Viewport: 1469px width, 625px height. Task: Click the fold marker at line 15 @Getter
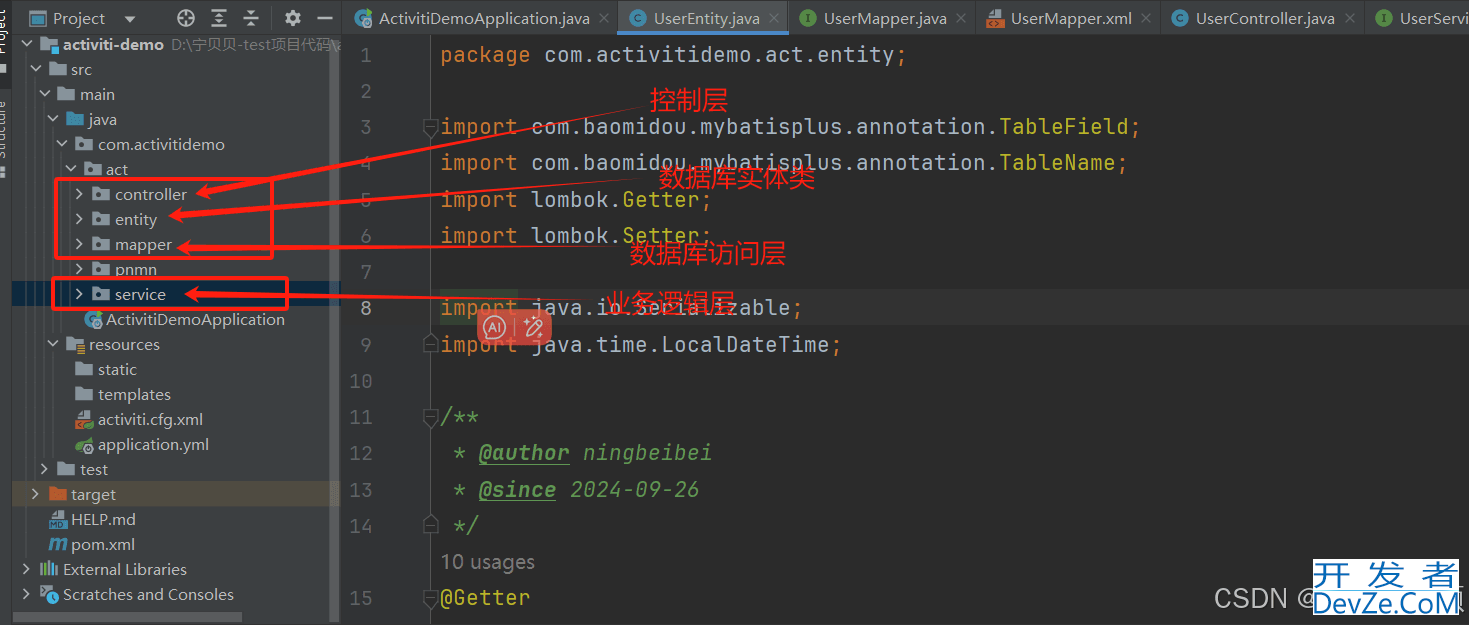tap(430, 598)
